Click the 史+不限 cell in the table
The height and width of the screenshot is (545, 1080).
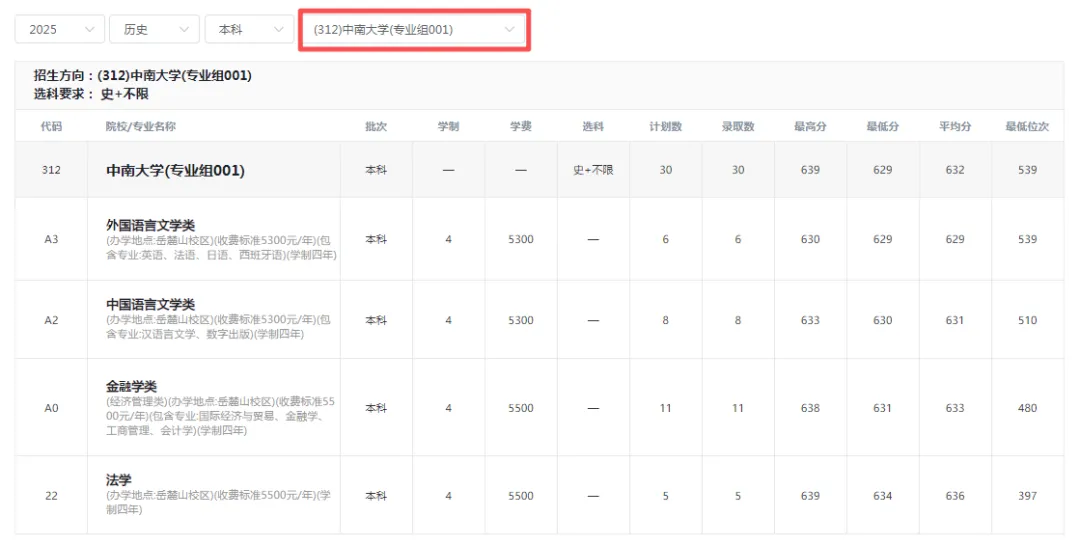(x=593, y=169)
